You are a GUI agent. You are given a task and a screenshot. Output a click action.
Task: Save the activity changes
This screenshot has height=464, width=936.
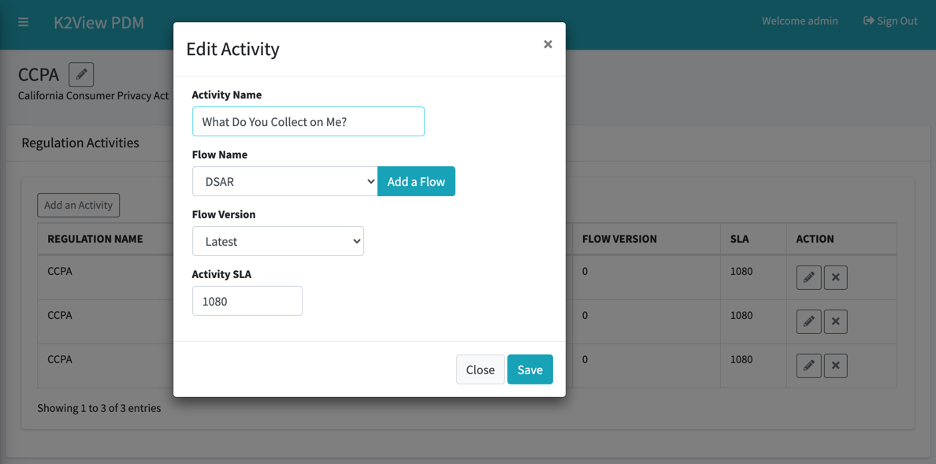tap(529, 369)
